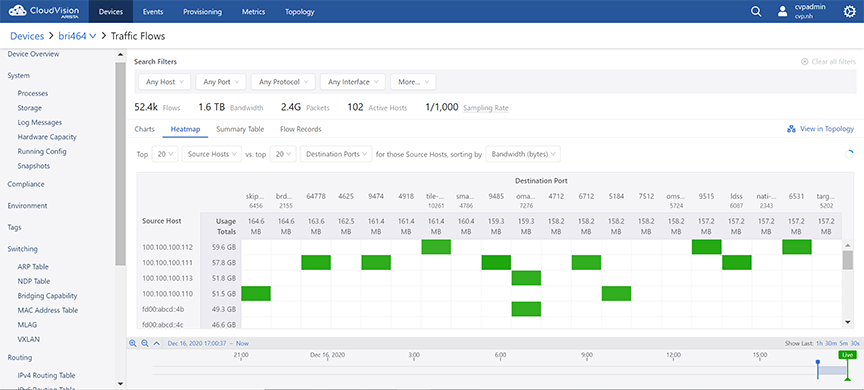Open the settings gear icon
This screenshot has height=390, width=864.
850,12
